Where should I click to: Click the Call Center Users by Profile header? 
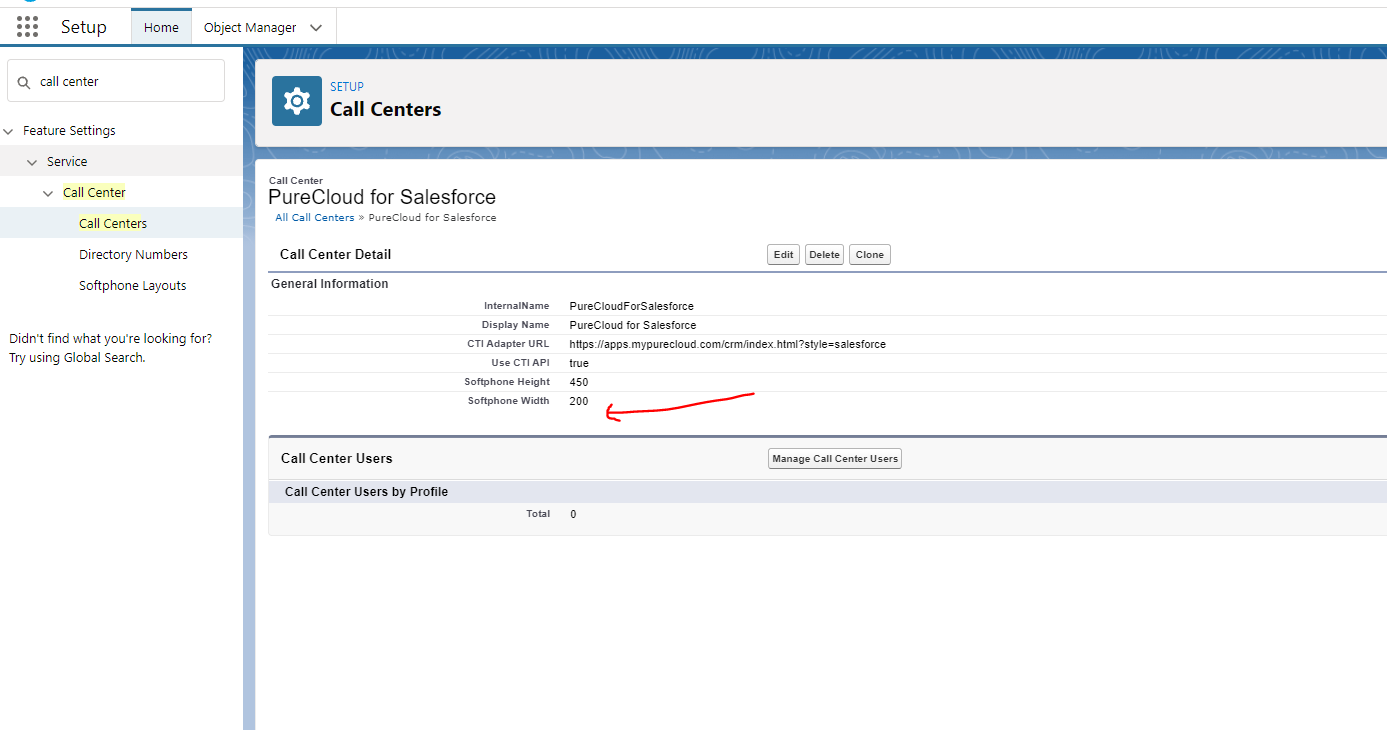366,492
